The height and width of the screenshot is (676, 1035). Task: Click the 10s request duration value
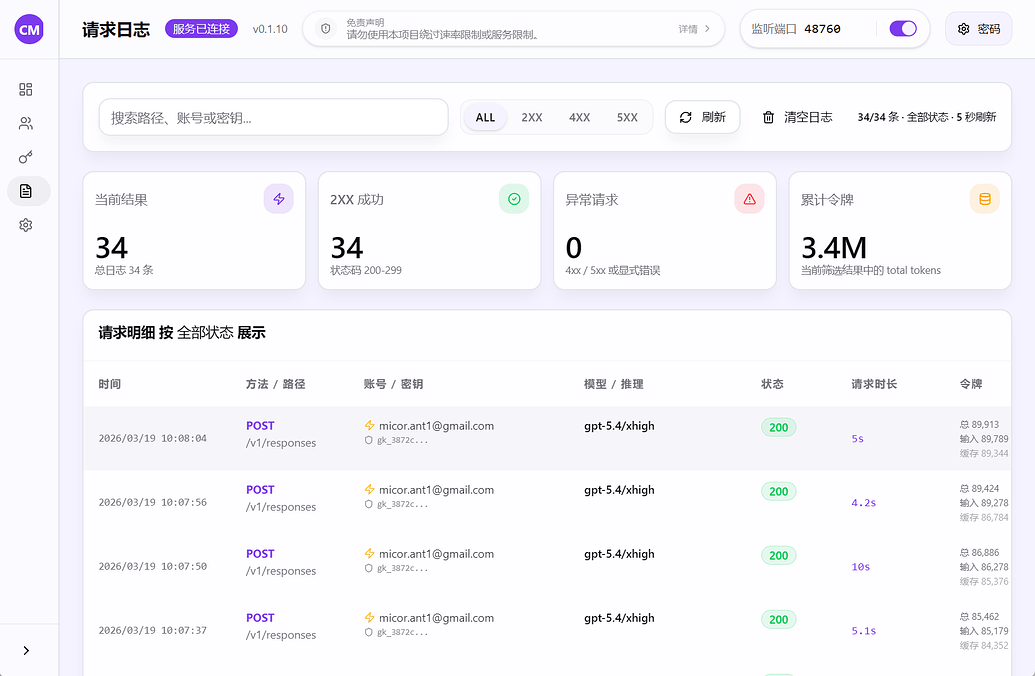(x=861, y=566)
